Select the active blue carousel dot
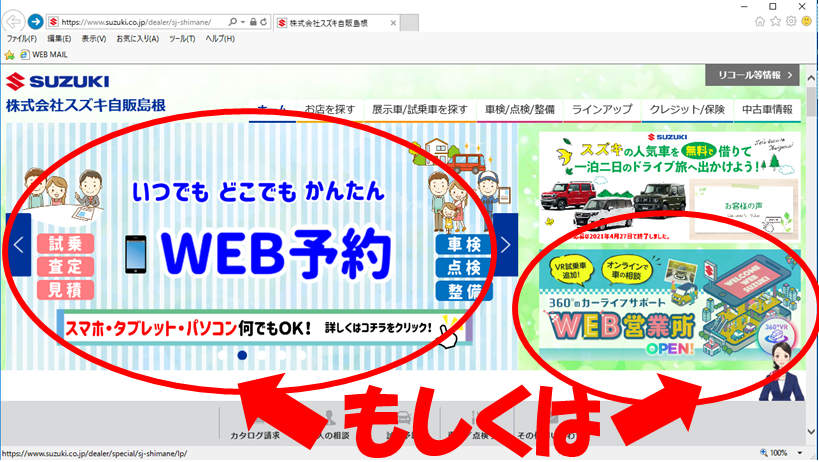Image resolution: width=819 pixels, height=462 pixels. pyautogui.click(x=242, y=355)
